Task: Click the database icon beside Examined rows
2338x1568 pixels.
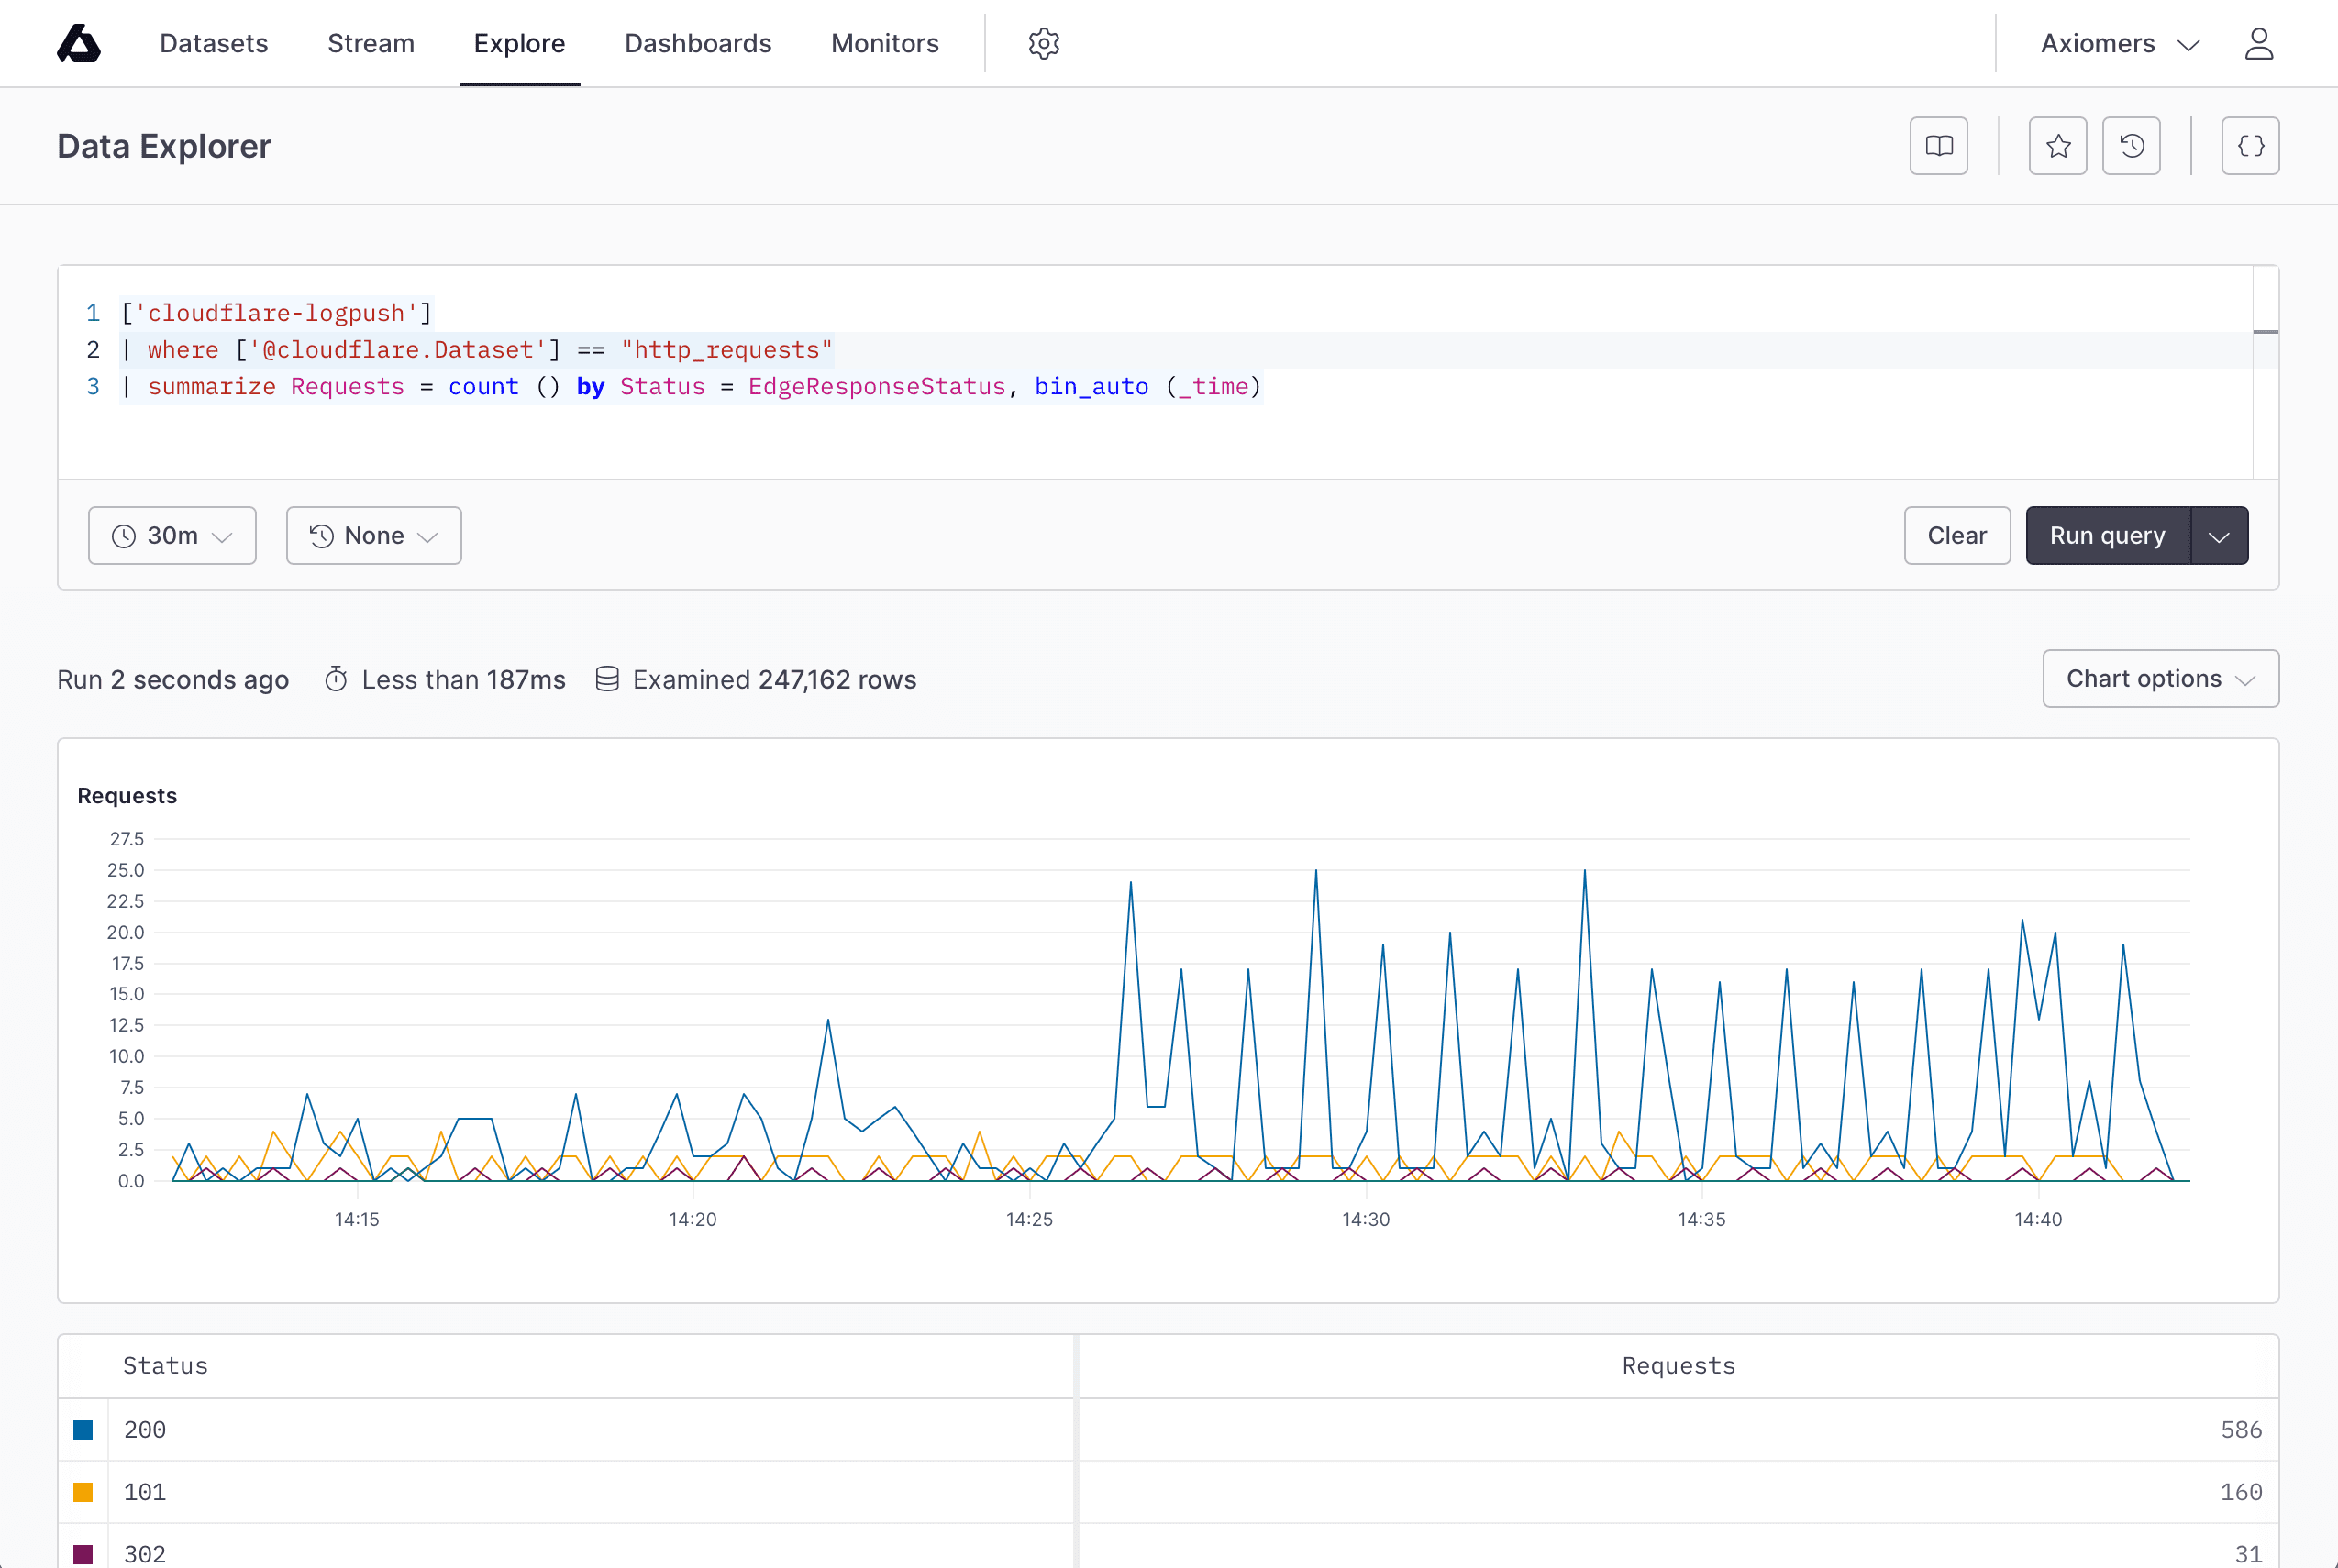Action: click(607, 679)
